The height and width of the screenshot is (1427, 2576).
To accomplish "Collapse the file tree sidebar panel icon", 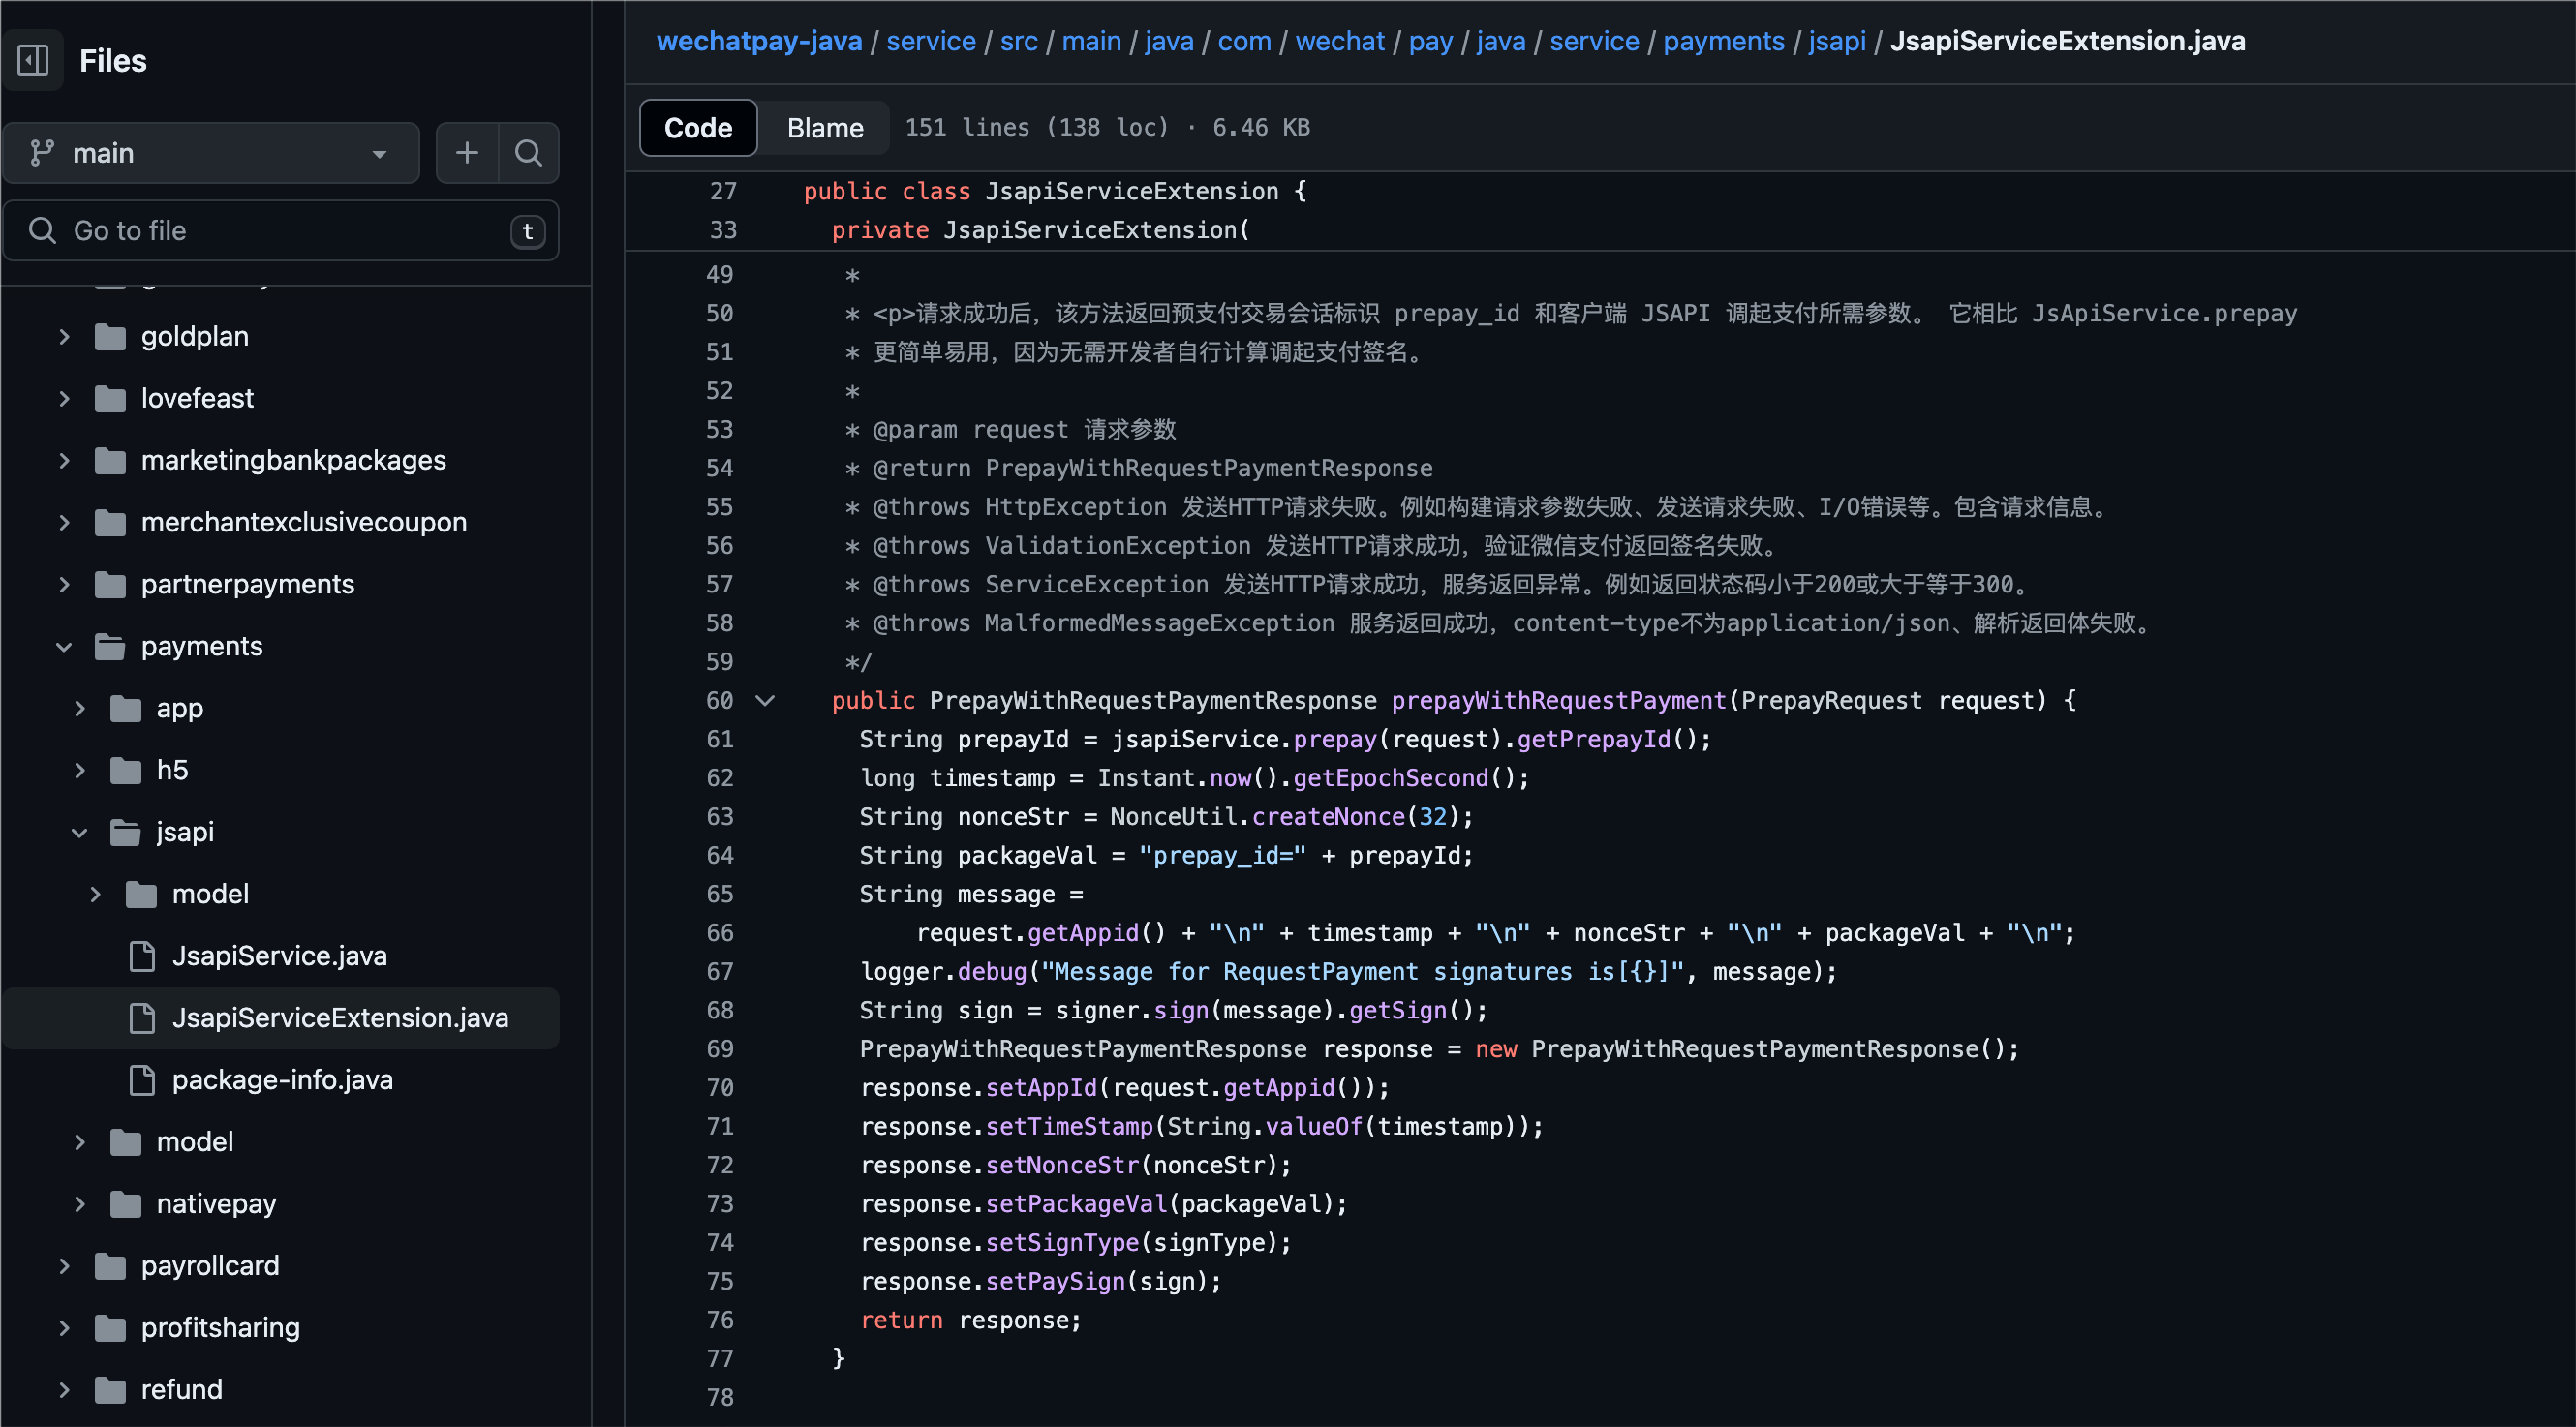I will (33, 61).
